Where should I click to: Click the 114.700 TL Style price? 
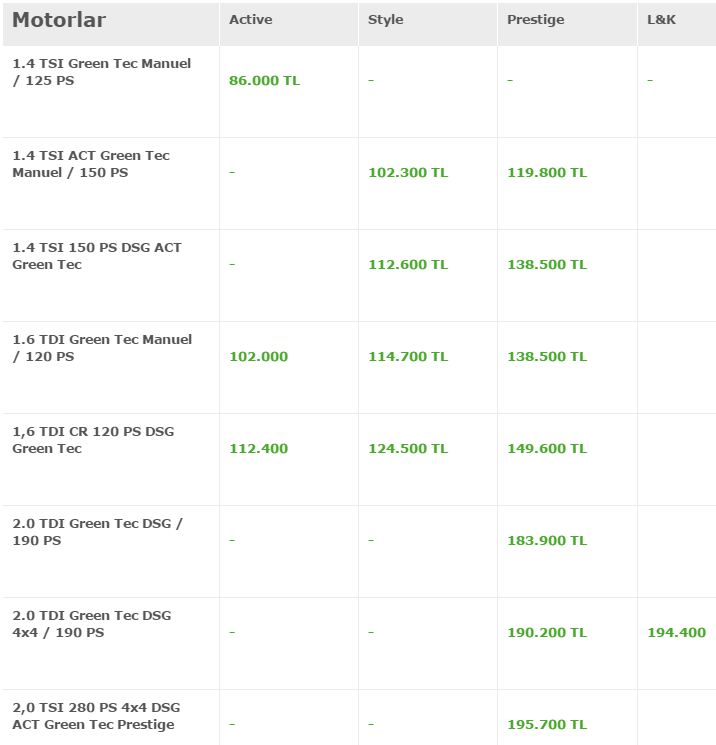point(408,357)
